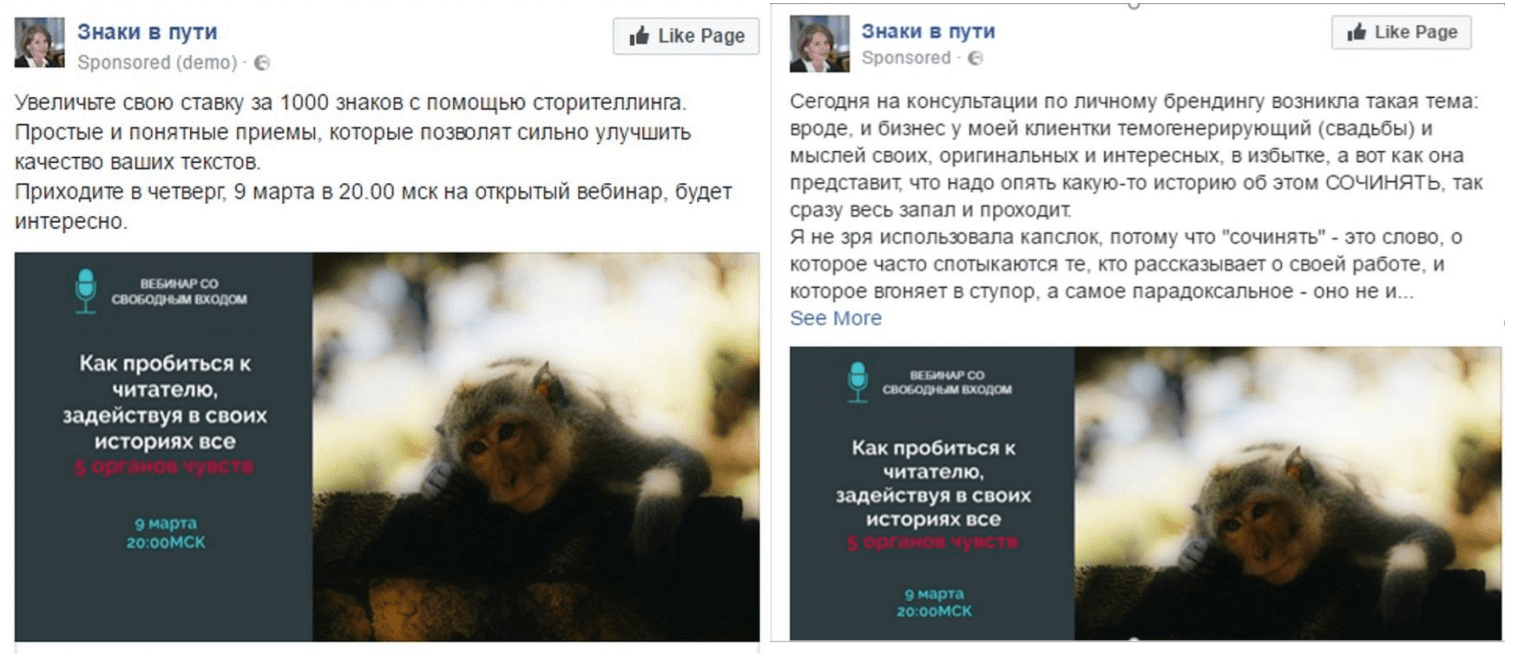
Task: Click the microphone icon in left banner
Action: click(85, 291)
